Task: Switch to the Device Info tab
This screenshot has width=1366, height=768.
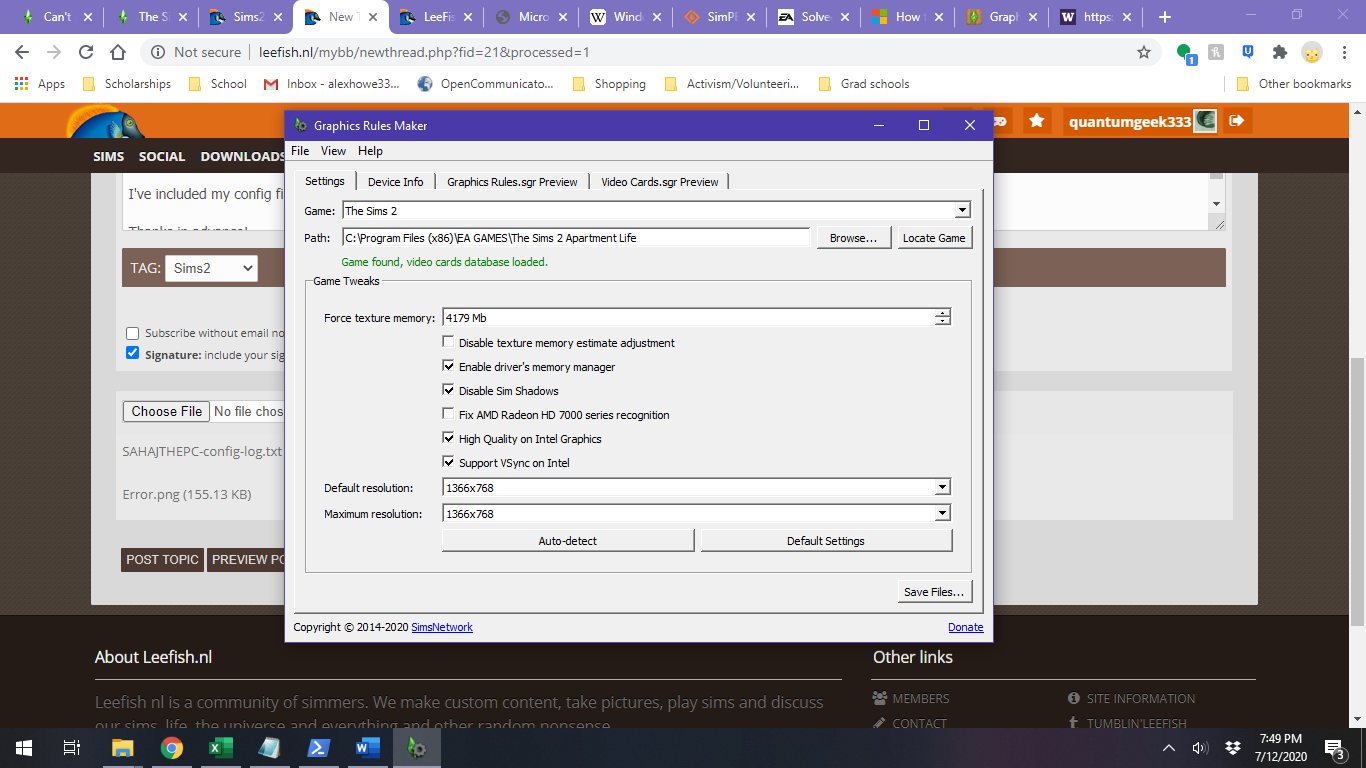Action: point(395,182)
